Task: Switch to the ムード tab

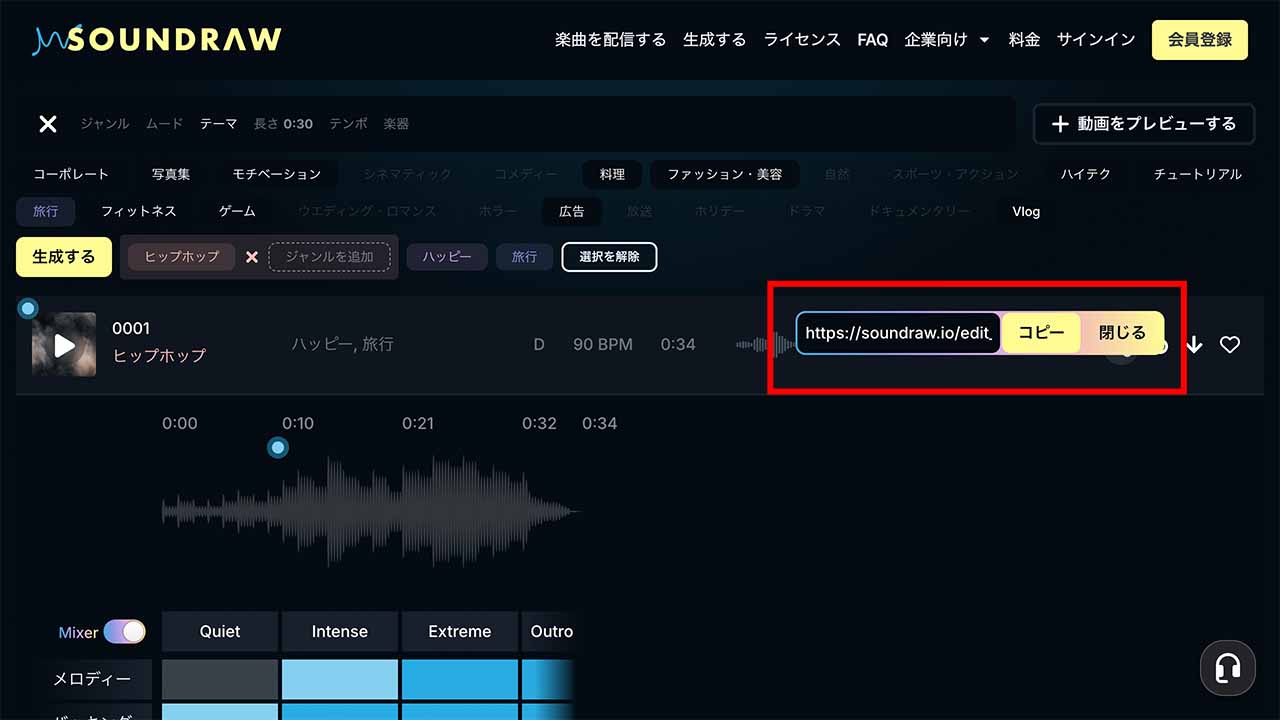Action: [163, 124]
